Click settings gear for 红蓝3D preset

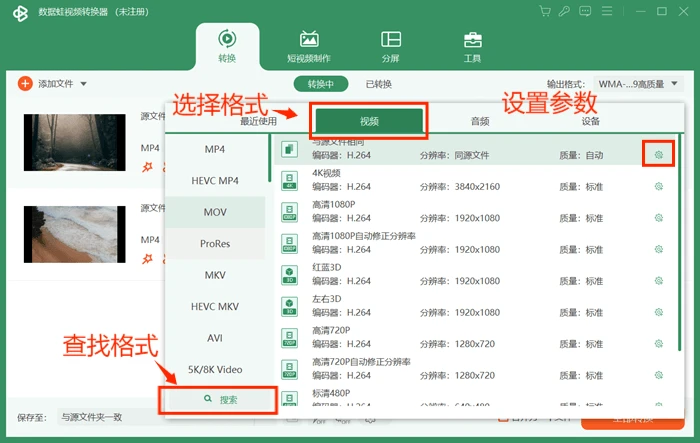(658, 281)
